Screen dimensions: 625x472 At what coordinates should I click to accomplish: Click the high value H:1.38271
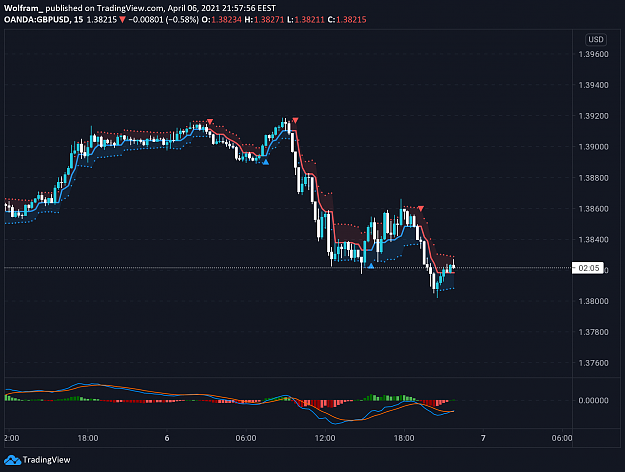coord(264,20)
